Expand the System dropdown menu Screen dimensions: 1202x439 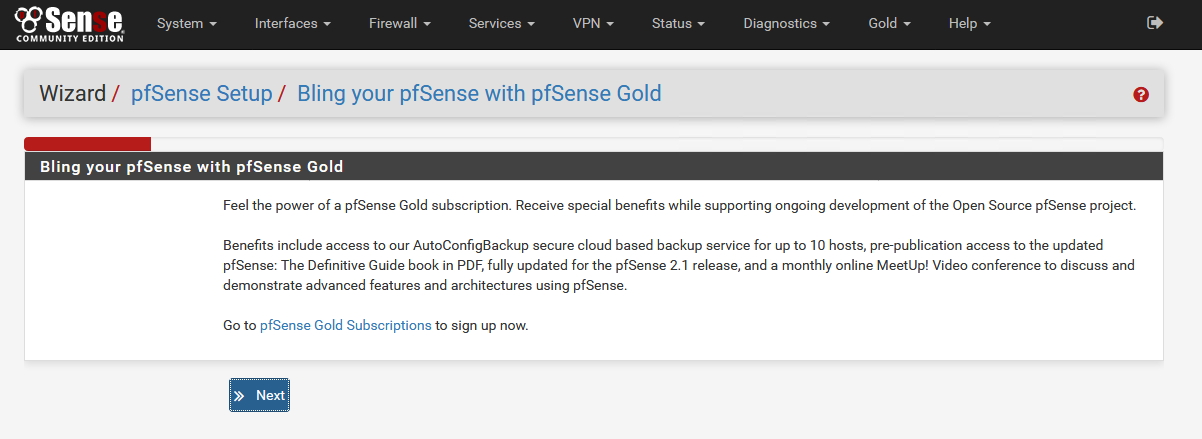pos(187,23)
